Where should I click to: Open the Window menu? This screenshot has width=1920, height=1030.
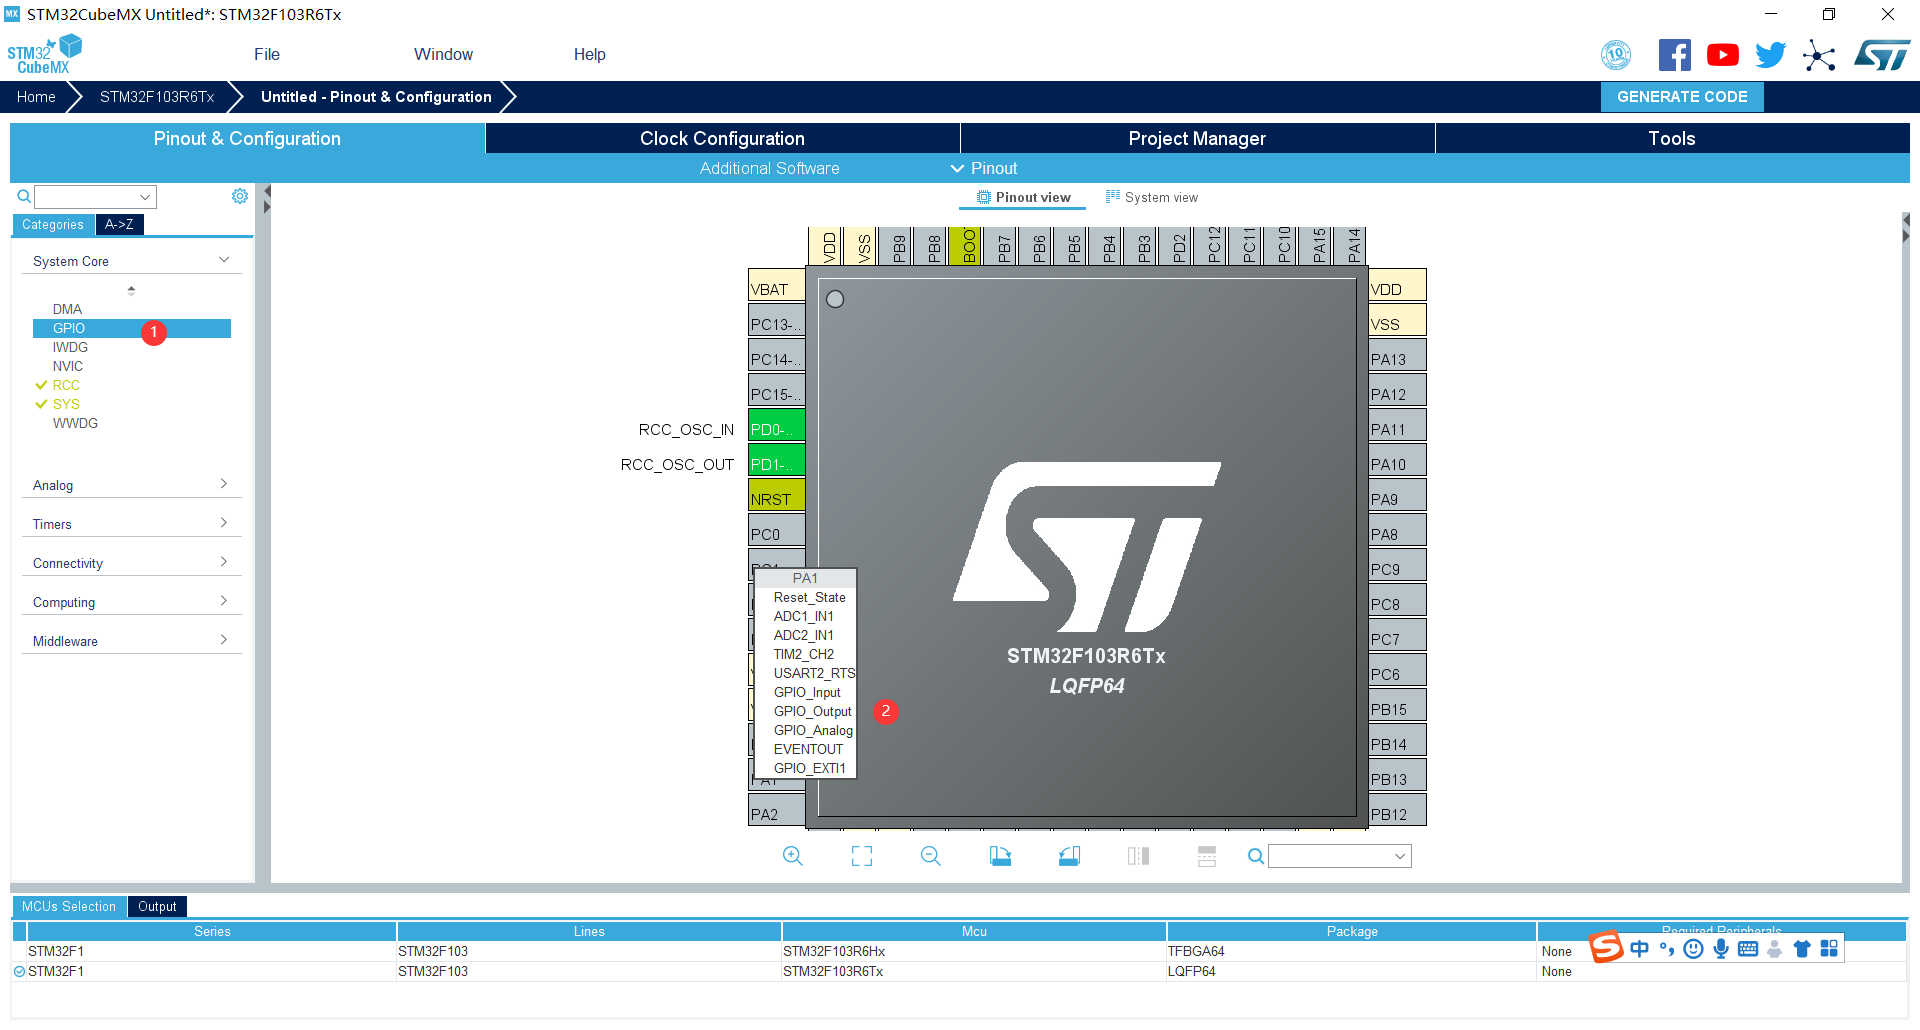(443, 55)
